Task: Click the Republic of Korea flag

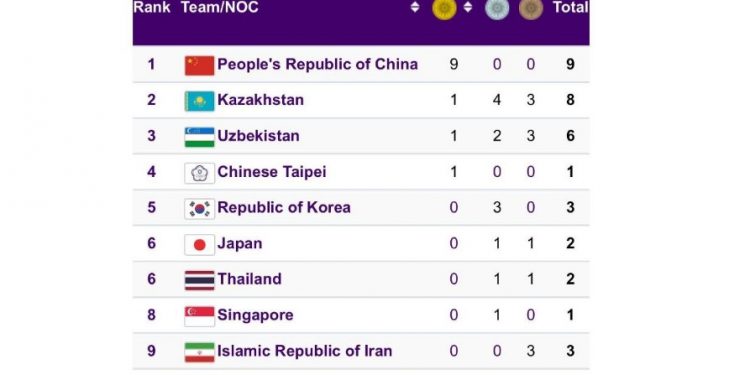Action: (x=199, y=209)
